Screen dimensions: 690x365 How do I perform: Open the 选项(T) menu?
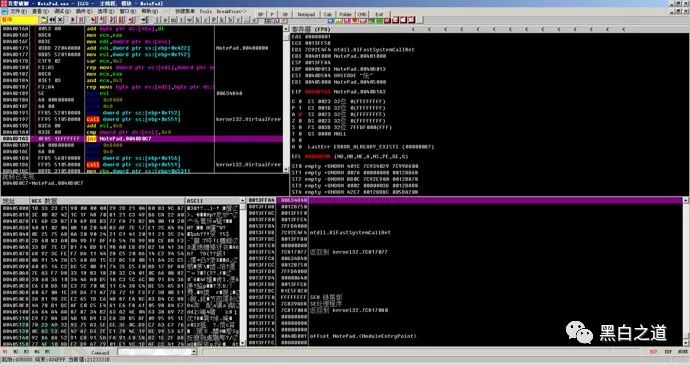(x=105, y=11)
